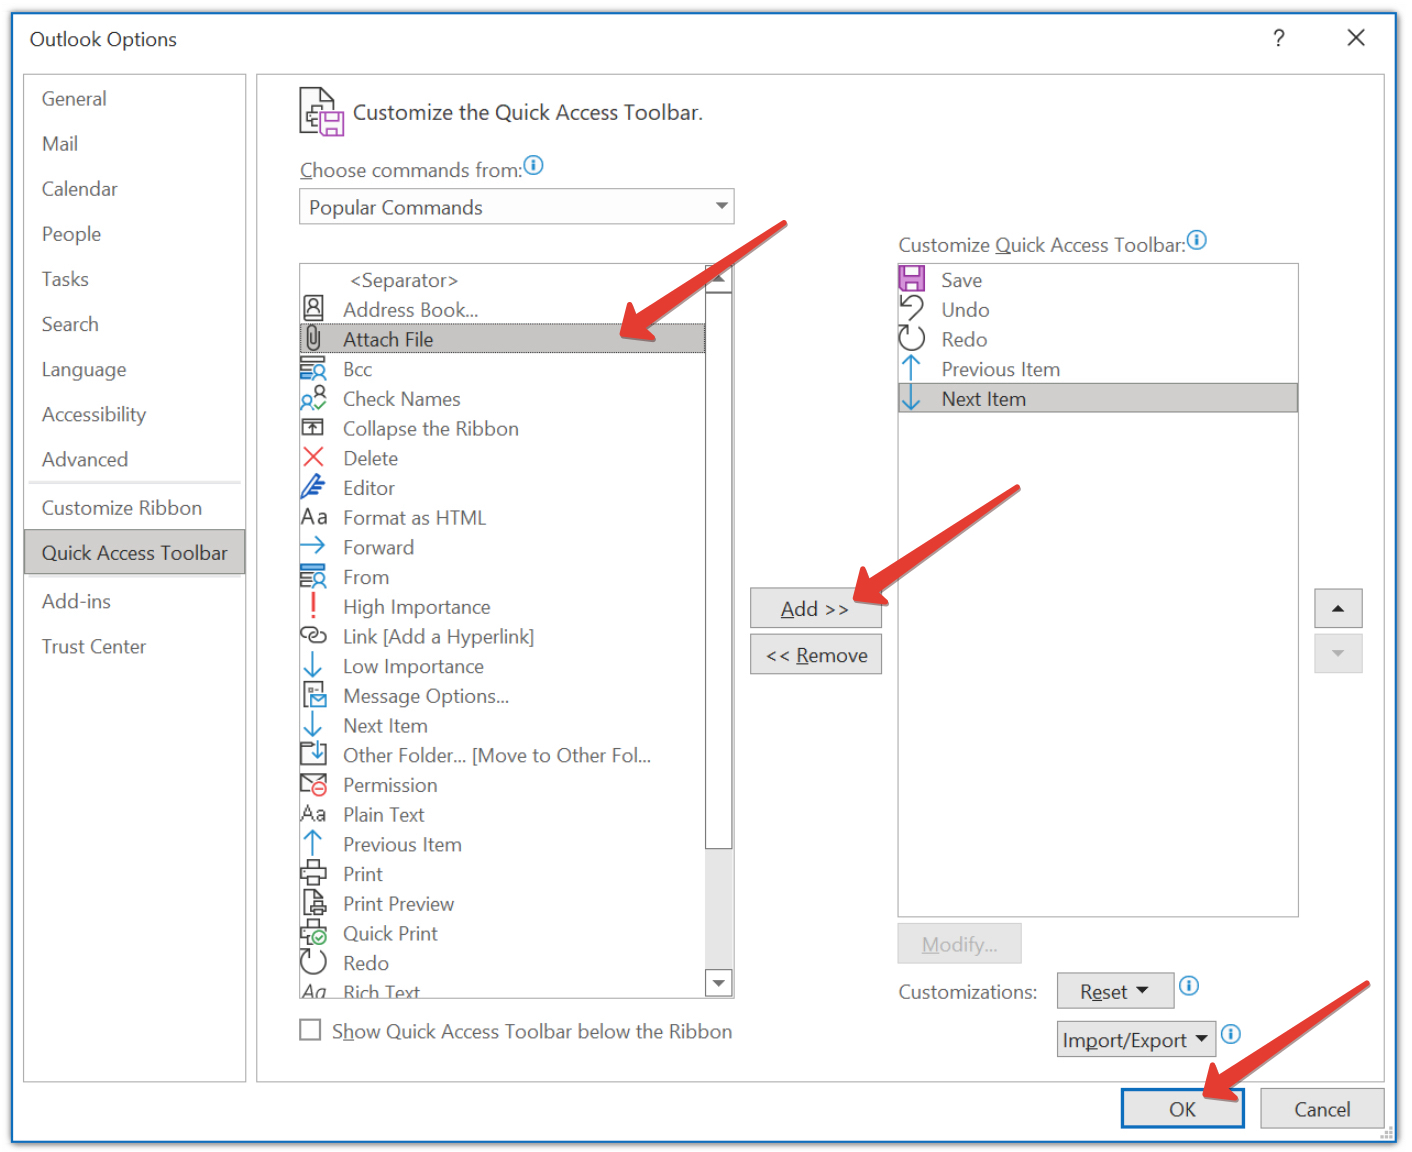Image resolution: width=1412 pixels, height=1152 pixels.
Task: Click the Format as HTML icon
Action: point(313,517)
